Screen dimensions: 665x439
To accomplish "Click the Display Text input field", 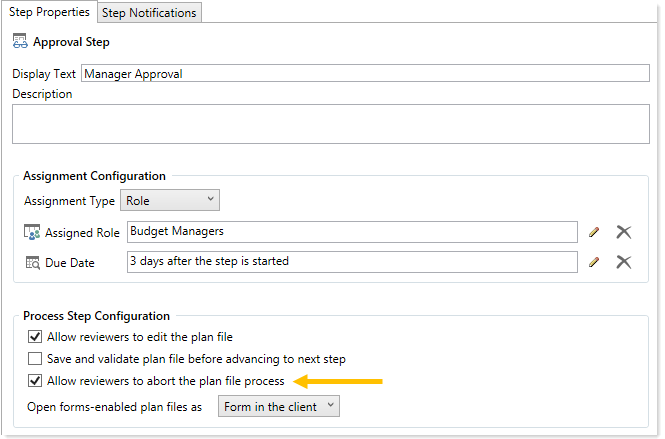I will [x=365, y=73].
